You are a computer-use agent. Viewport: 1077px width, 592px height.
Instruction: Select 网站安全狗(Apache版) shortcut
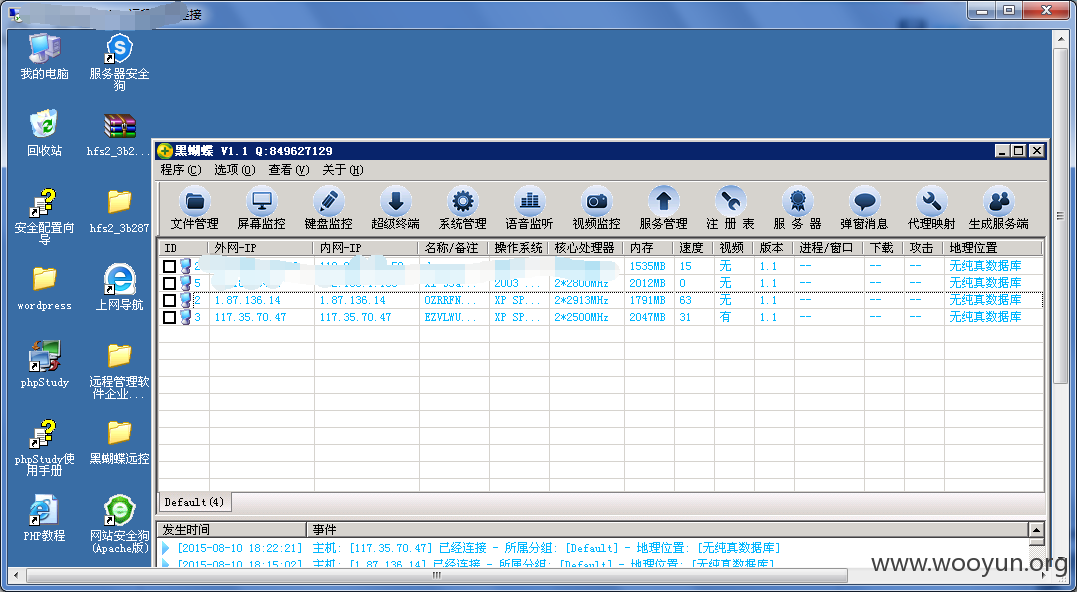(120, 524)
